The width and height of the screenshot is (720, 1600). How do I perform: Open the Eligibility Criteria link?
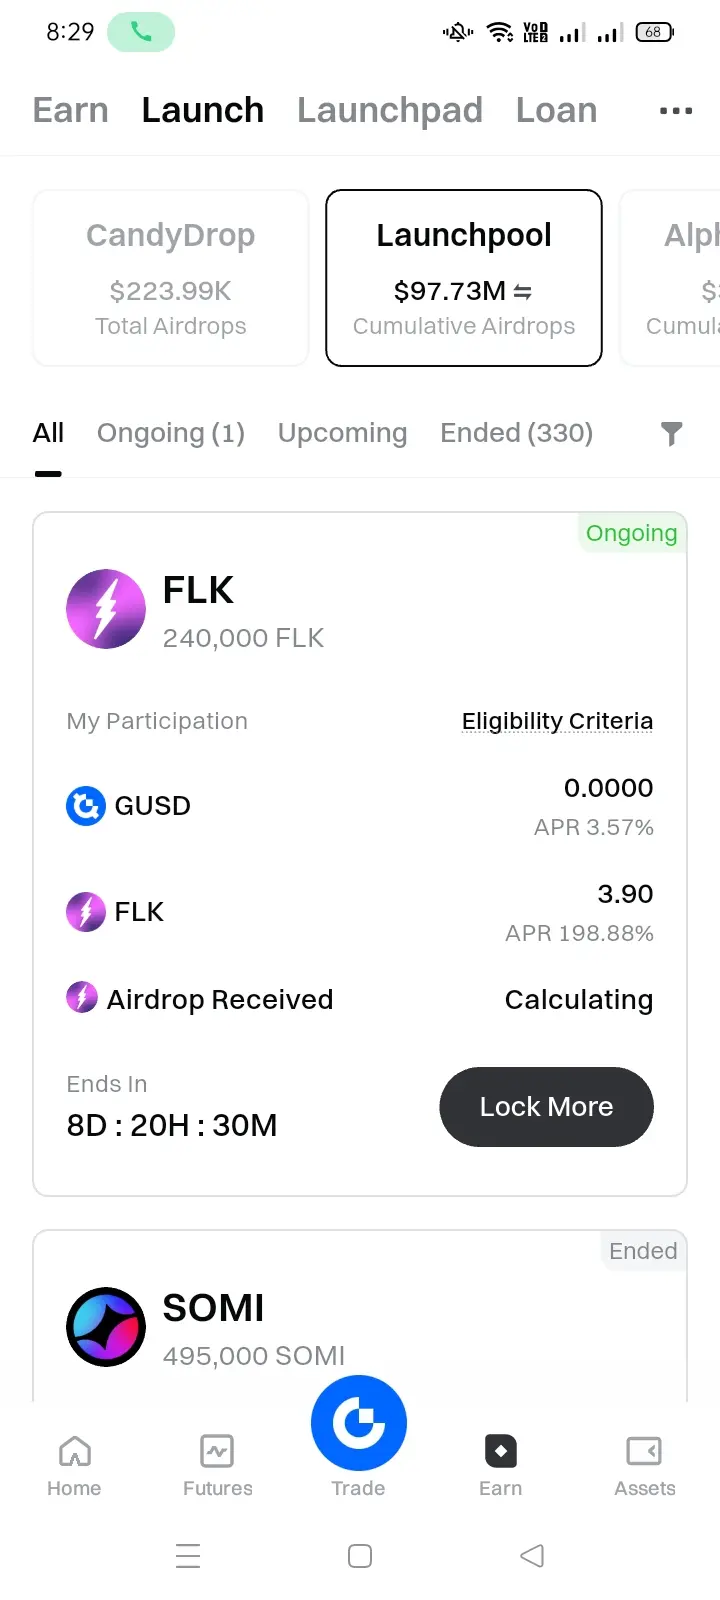(x=557, y=721)
